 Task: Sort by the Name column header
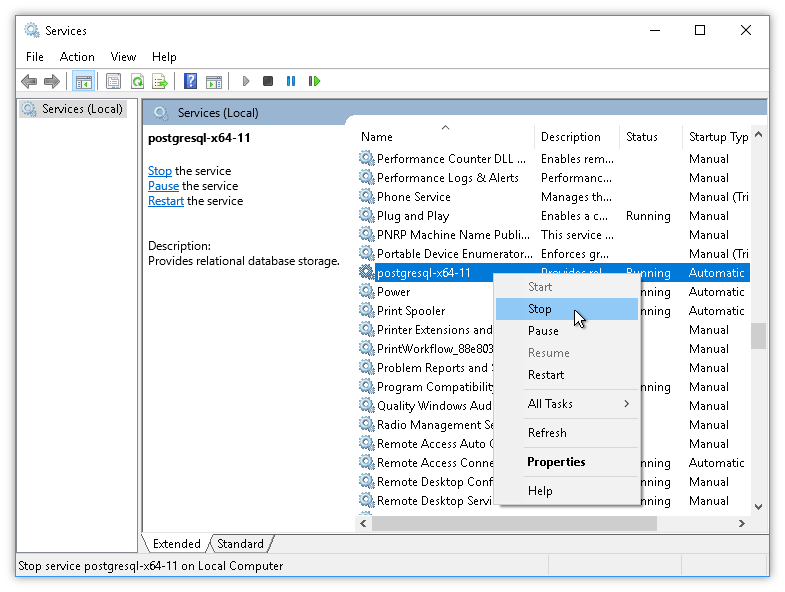click(x=446, y=137)
